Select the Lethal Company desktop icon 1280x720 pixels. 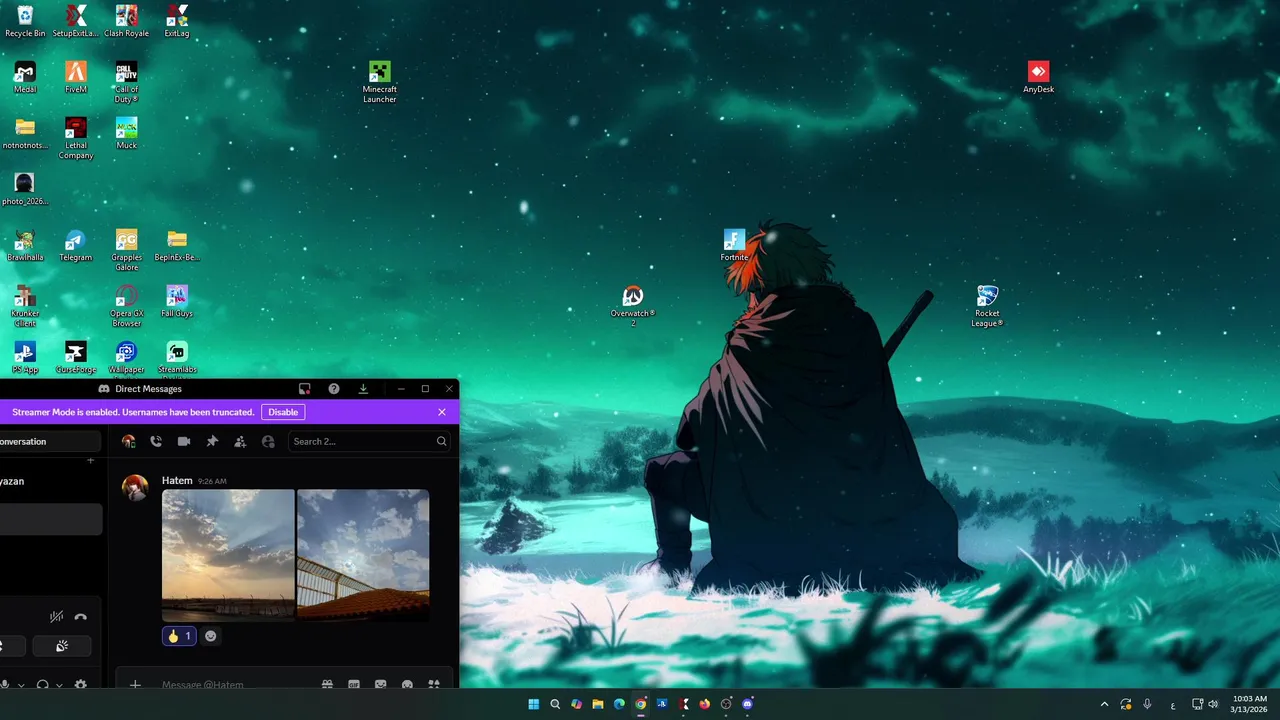tap(76, 138)
